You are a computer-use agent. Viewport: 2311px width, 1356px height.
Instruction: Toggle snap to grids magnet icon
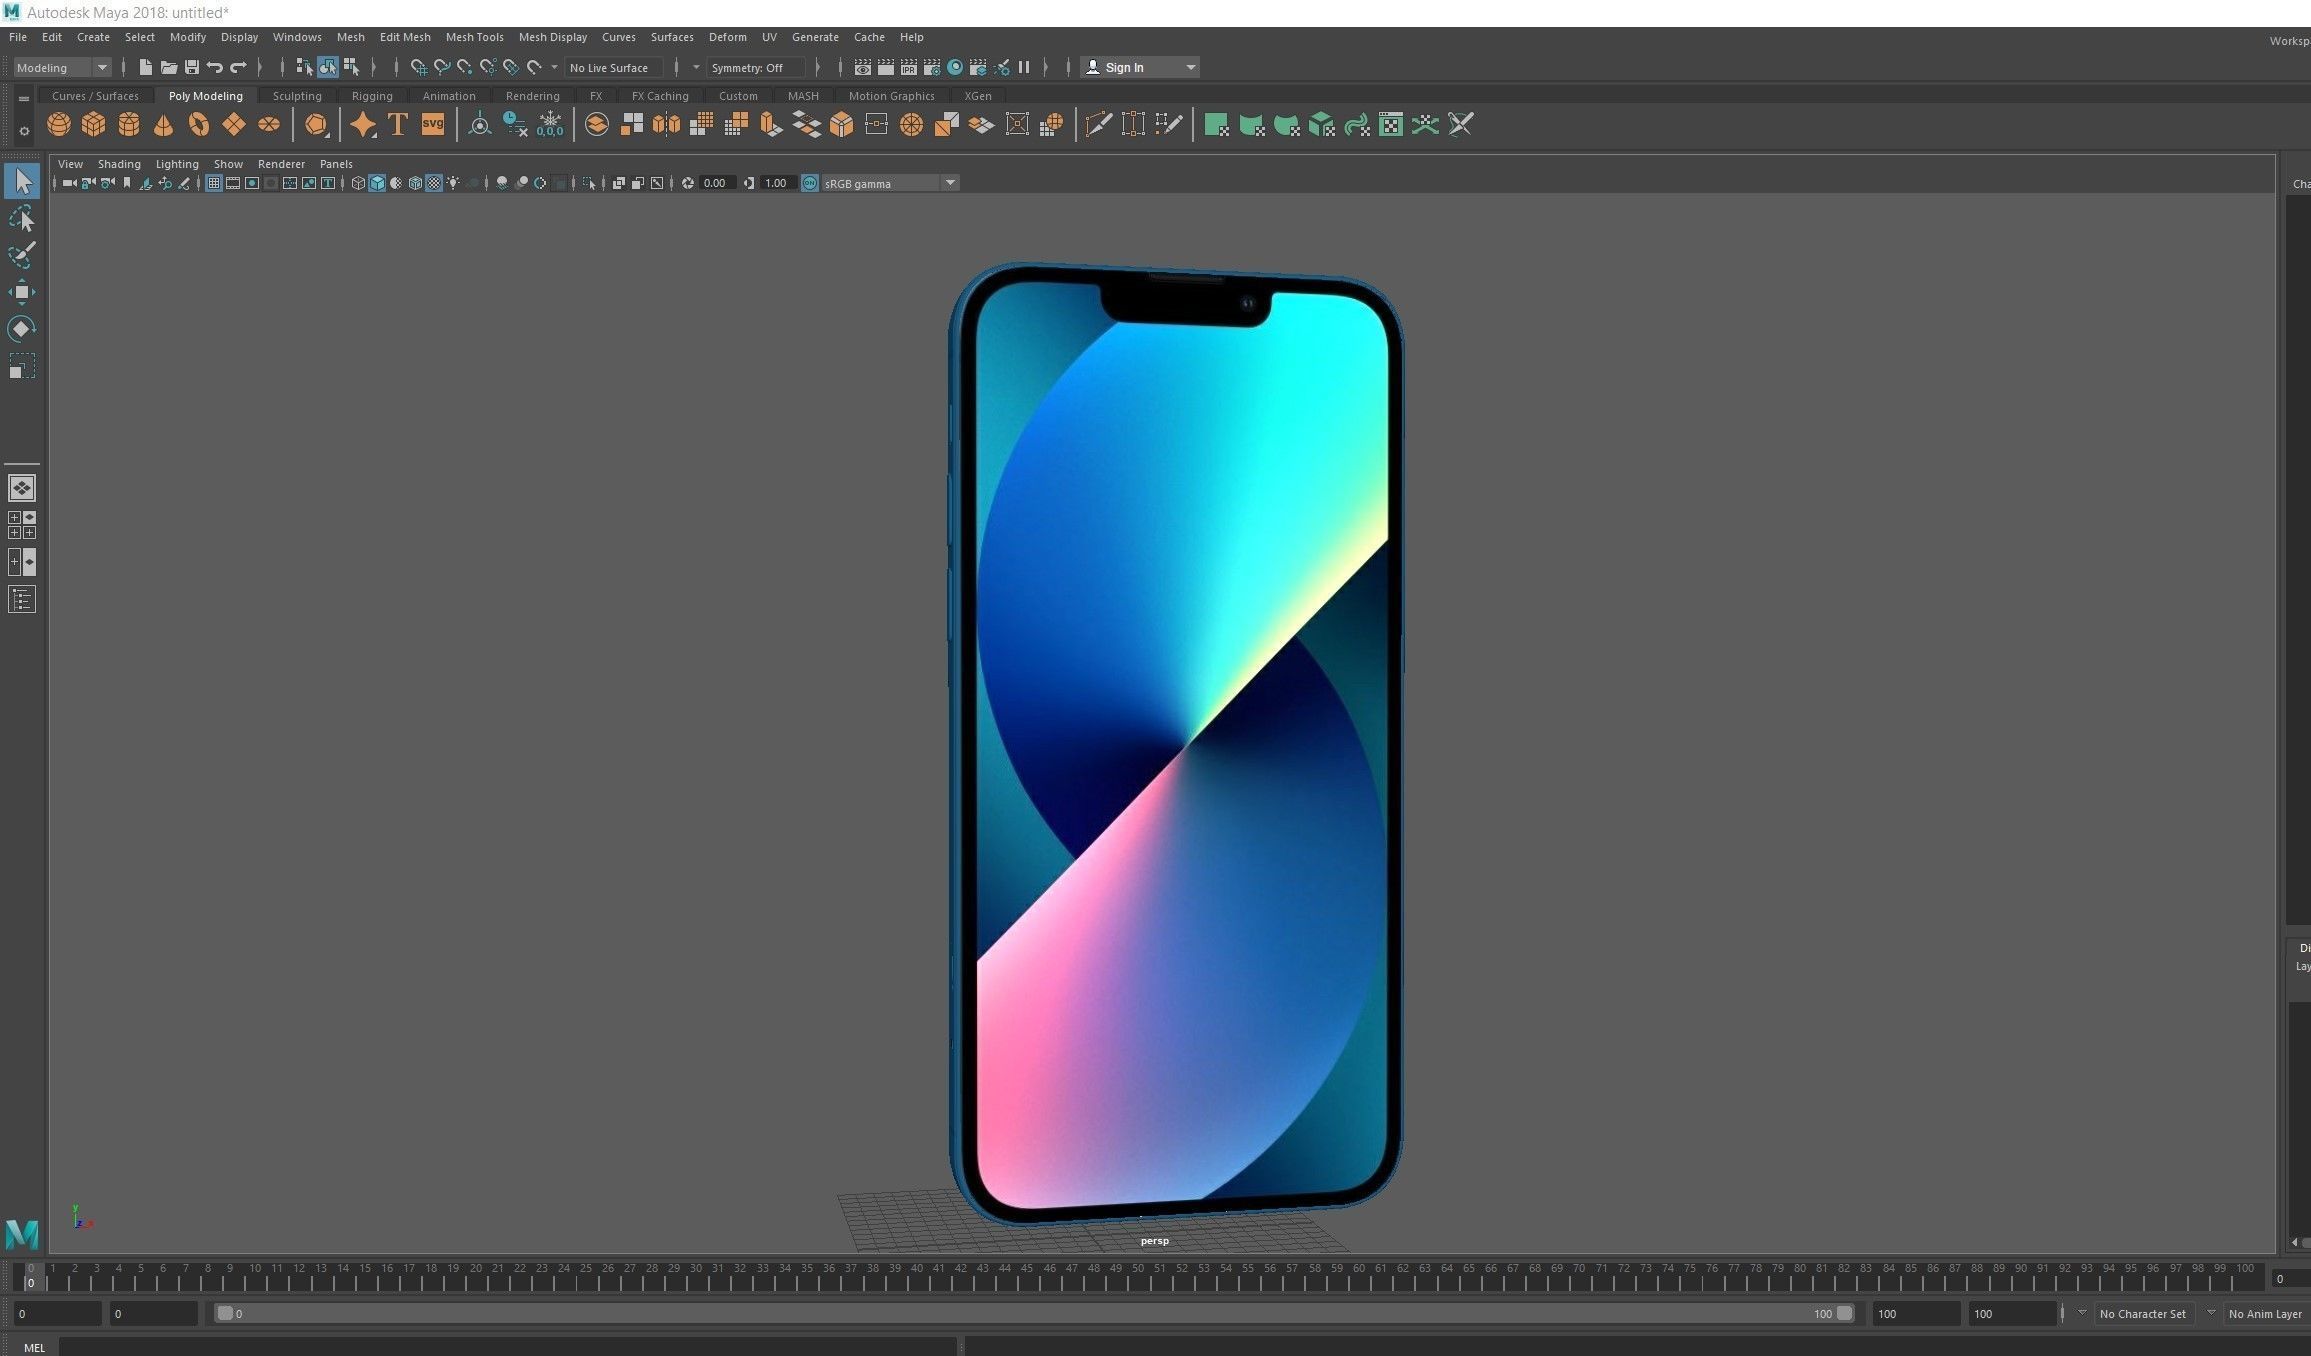[x=419, y=67]
